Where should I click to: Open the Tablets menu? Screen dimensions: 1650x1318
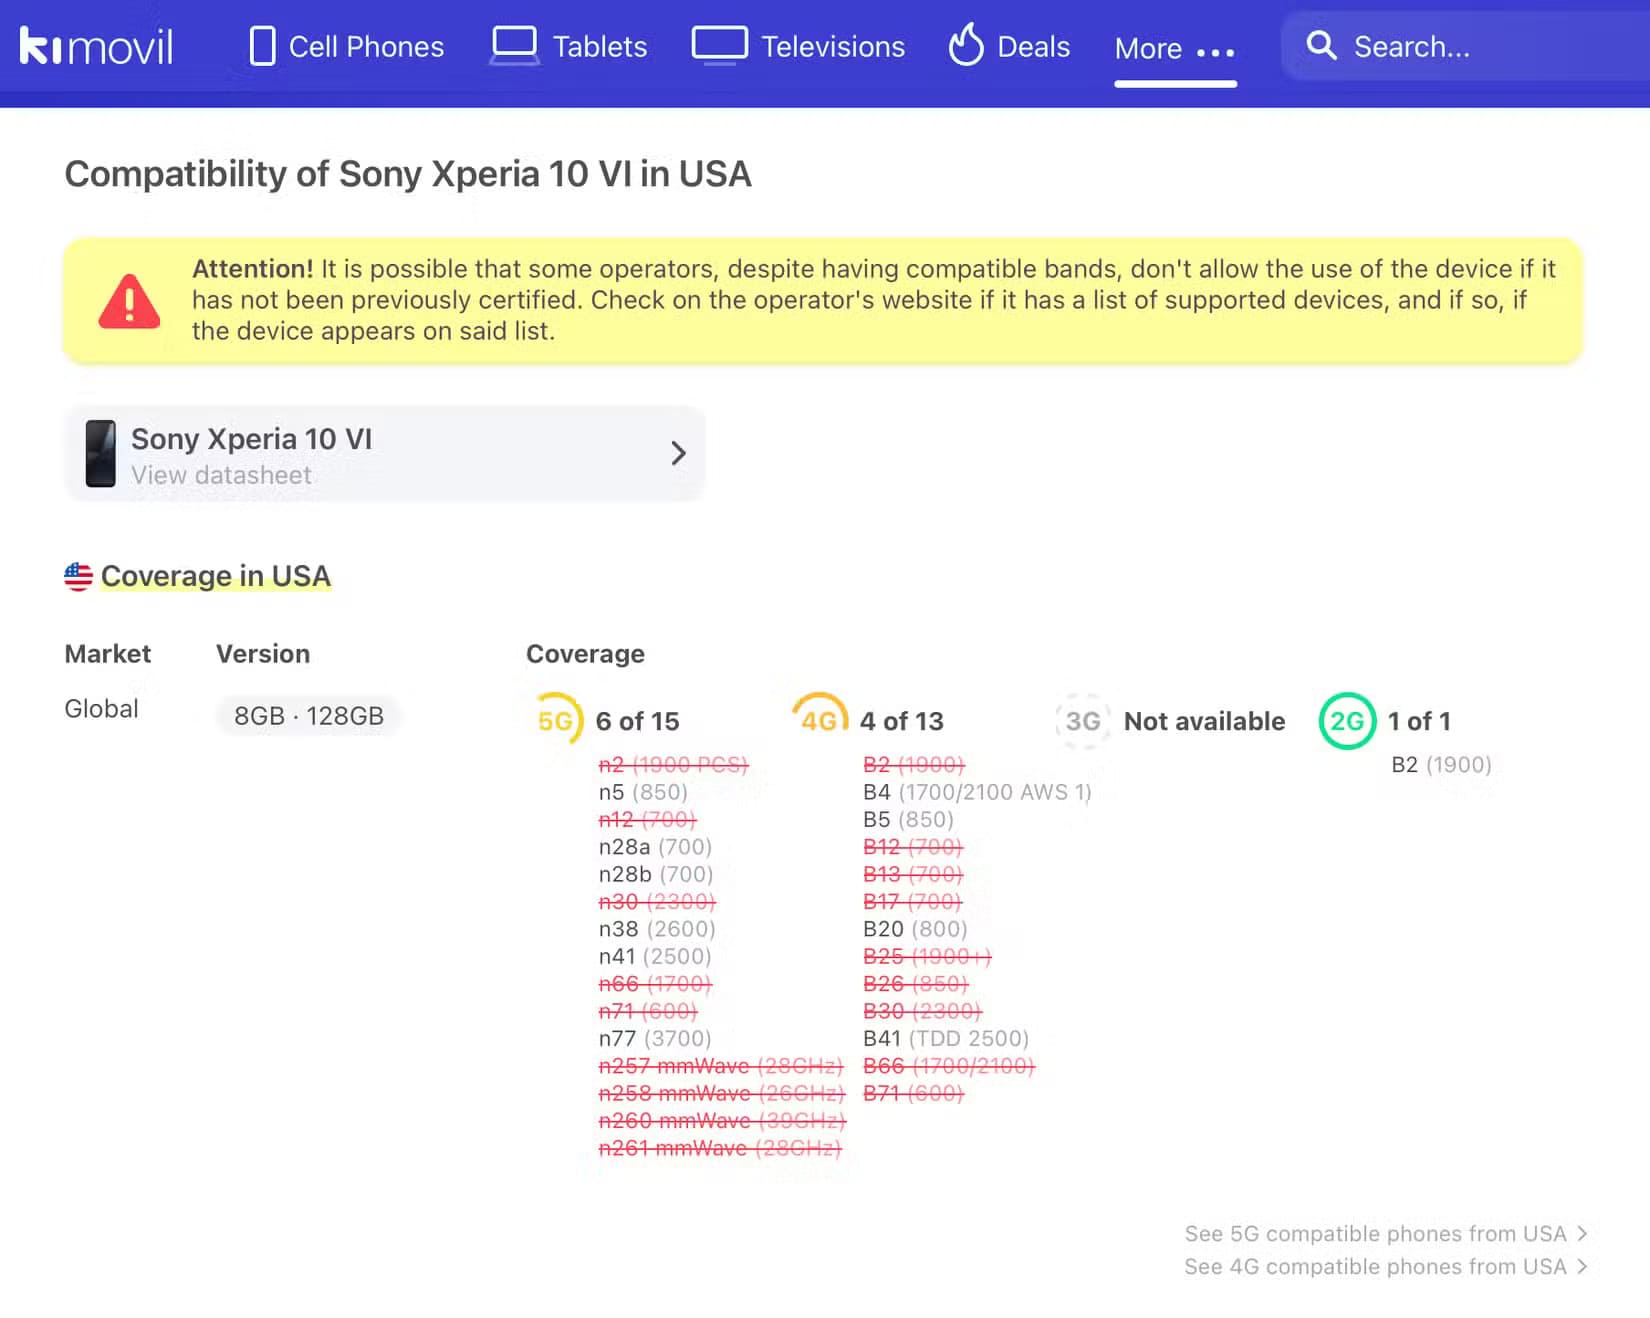(568, 46)
